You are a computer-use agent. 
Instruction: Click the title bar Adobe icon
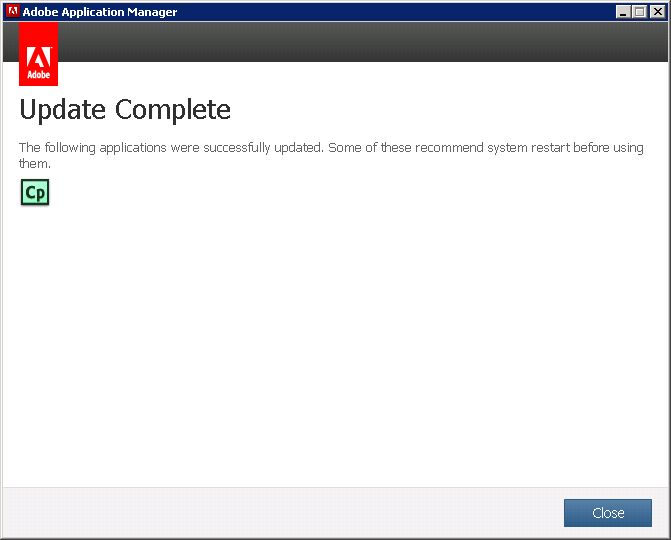pos(13,11)
